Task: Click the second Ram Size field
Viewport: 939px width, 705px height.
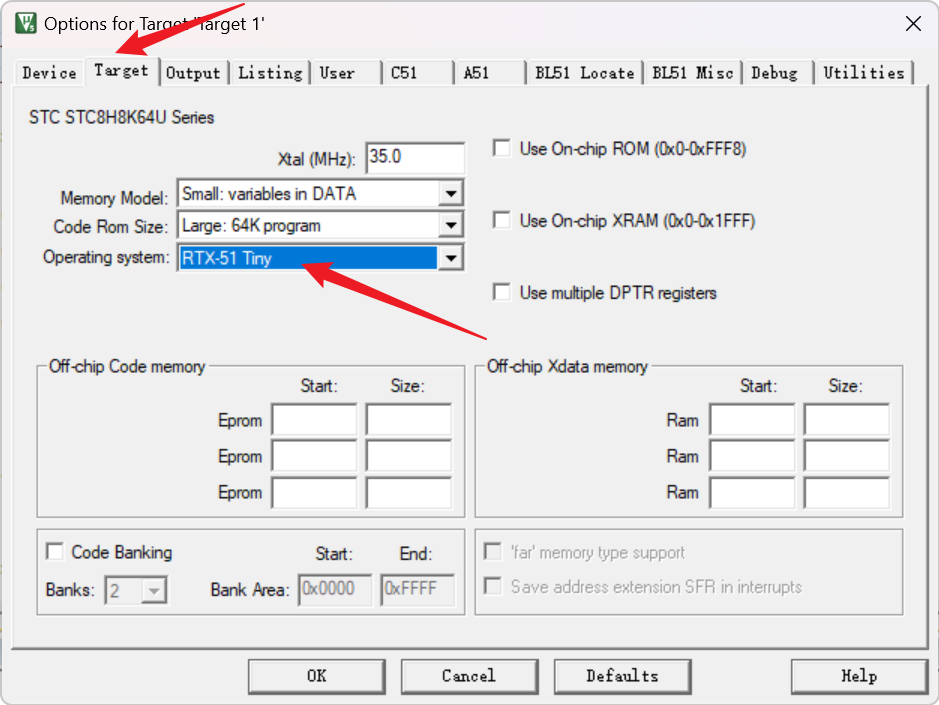Action: click(847, 456)
